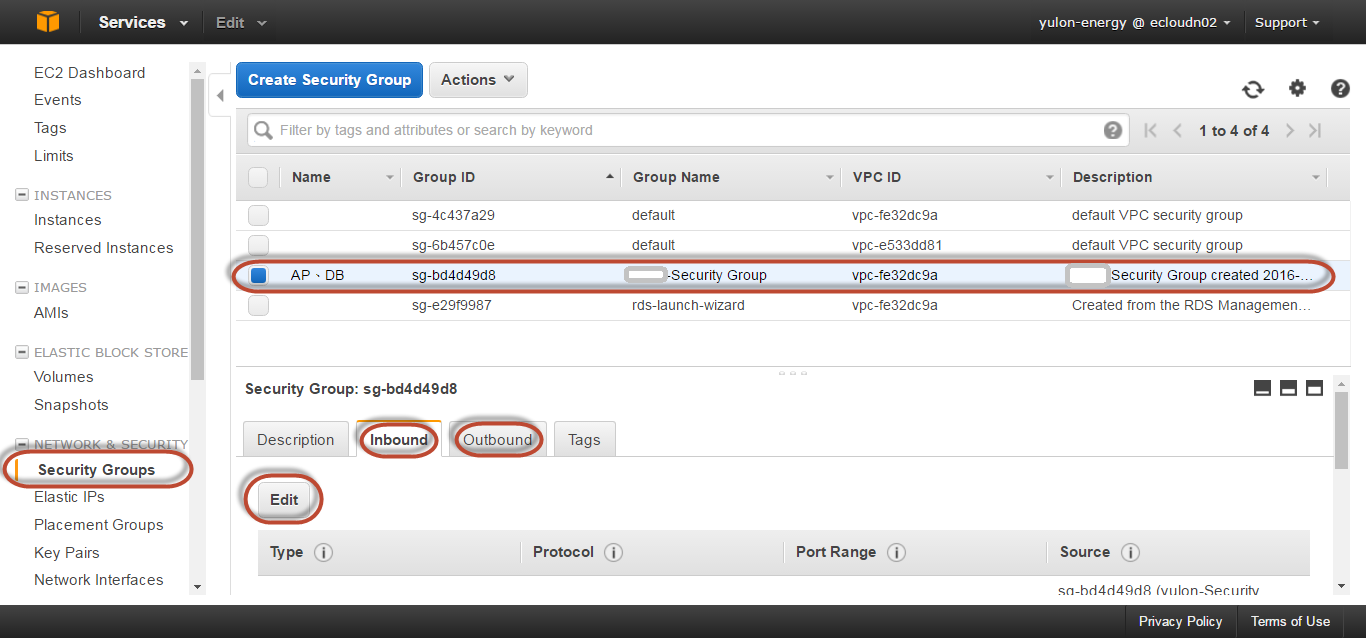
Task: Click the filter search input field
Action: (x=680, y=130)
